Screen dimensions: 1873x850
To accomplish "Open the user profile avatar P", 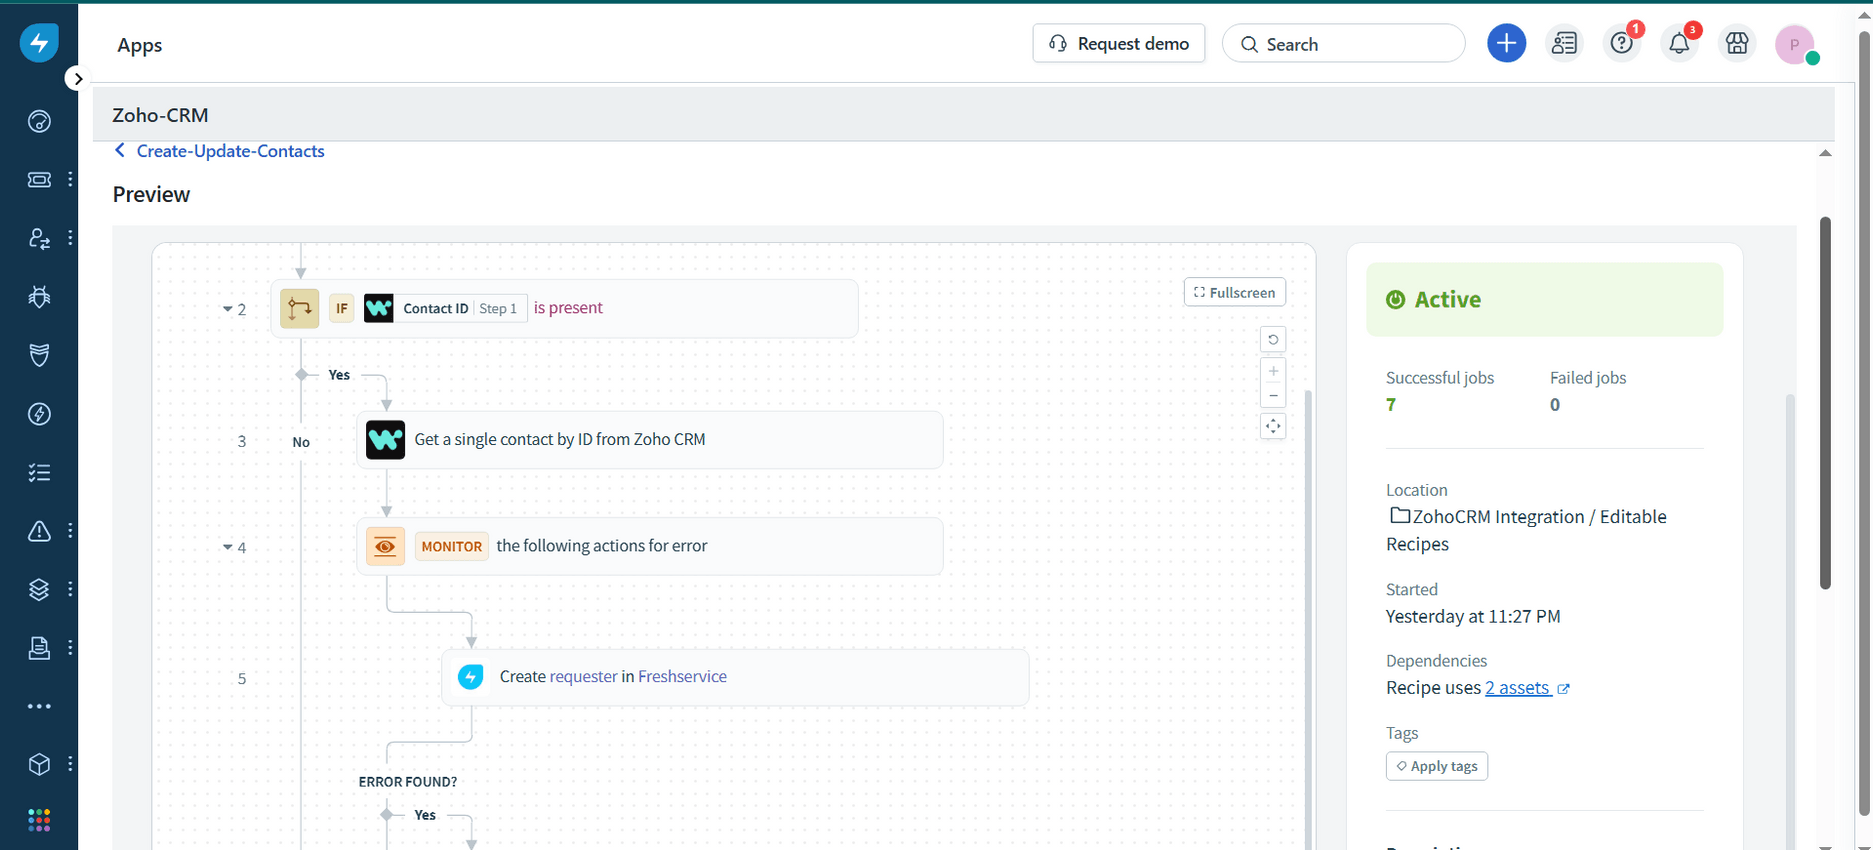I will tap(1795, 44).
